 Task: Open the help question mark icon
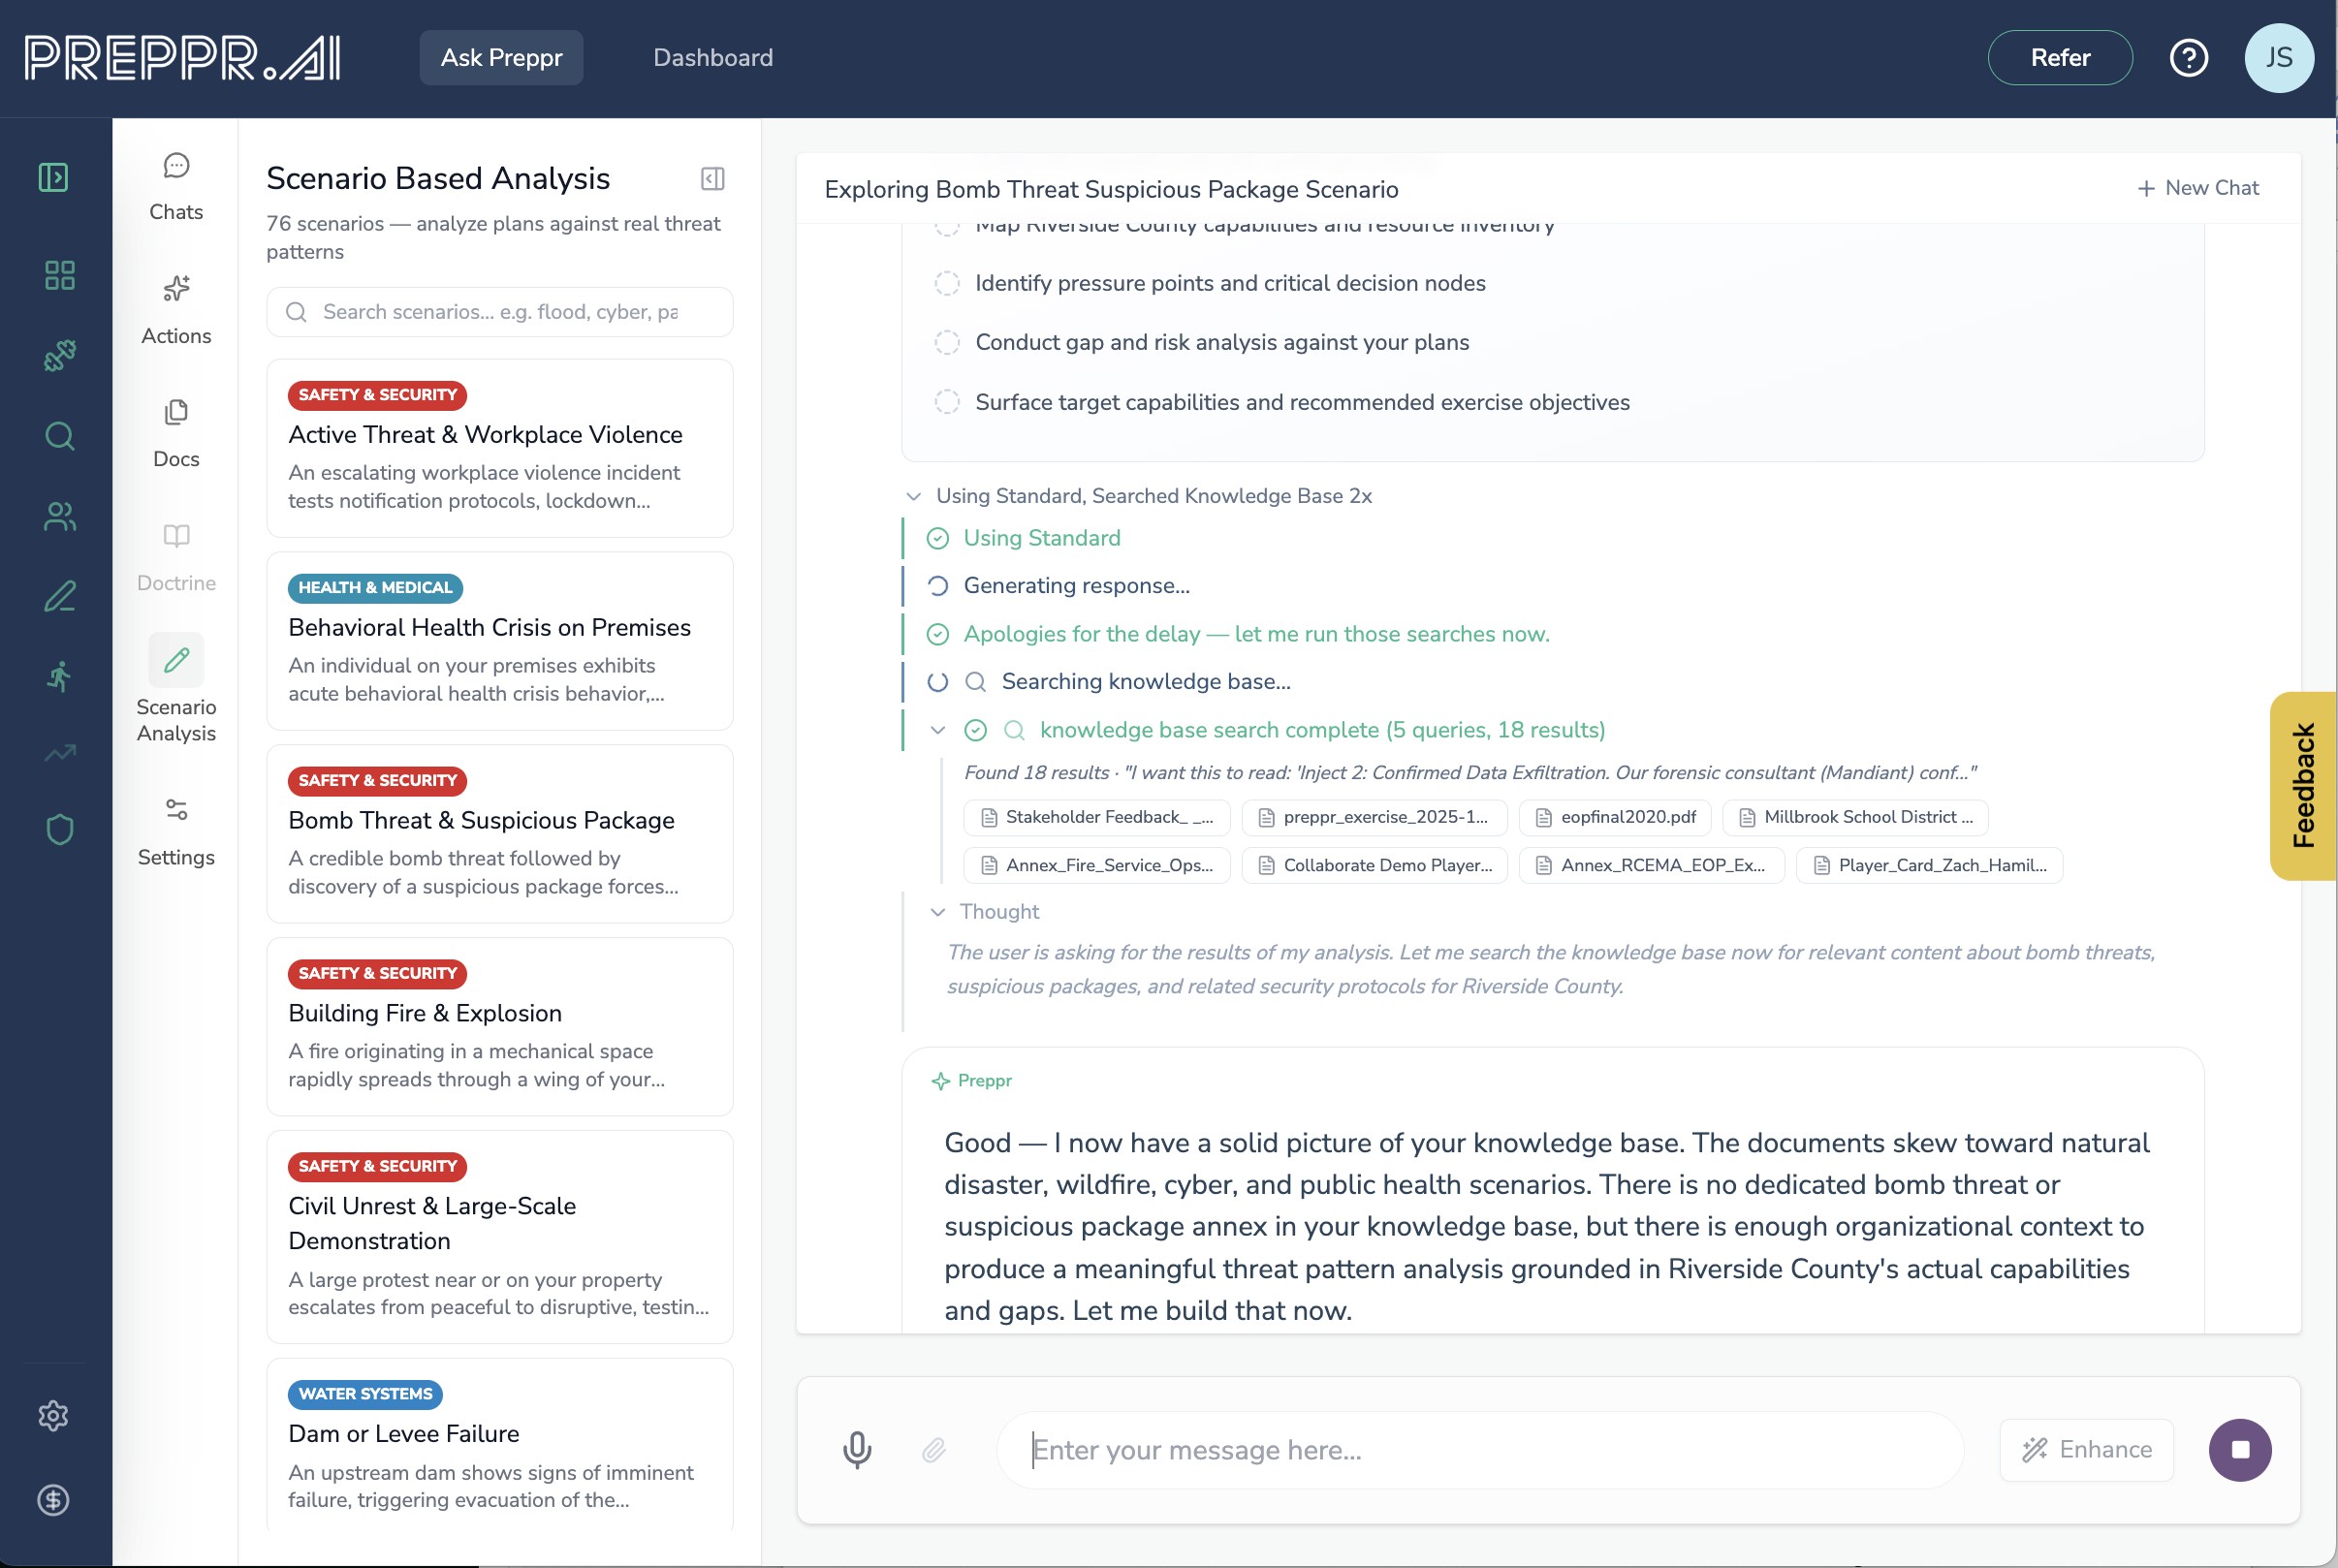click(x=2187, y=58)
